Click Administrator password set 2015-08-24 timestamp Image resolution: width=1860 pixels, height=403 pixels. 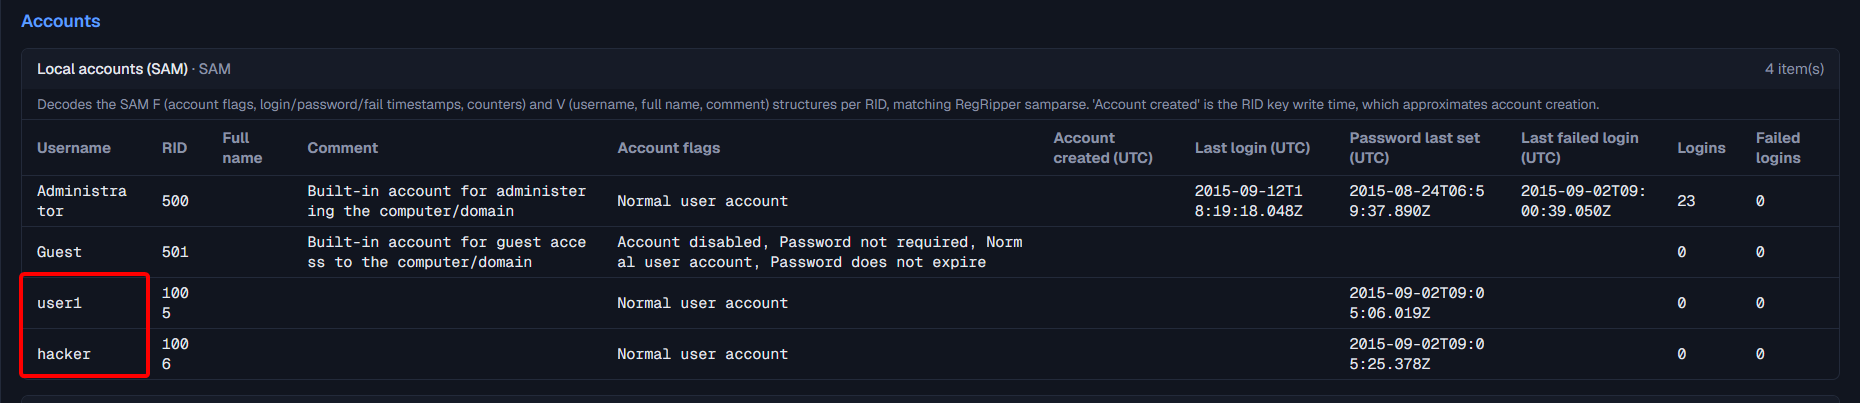[1417, 201]
